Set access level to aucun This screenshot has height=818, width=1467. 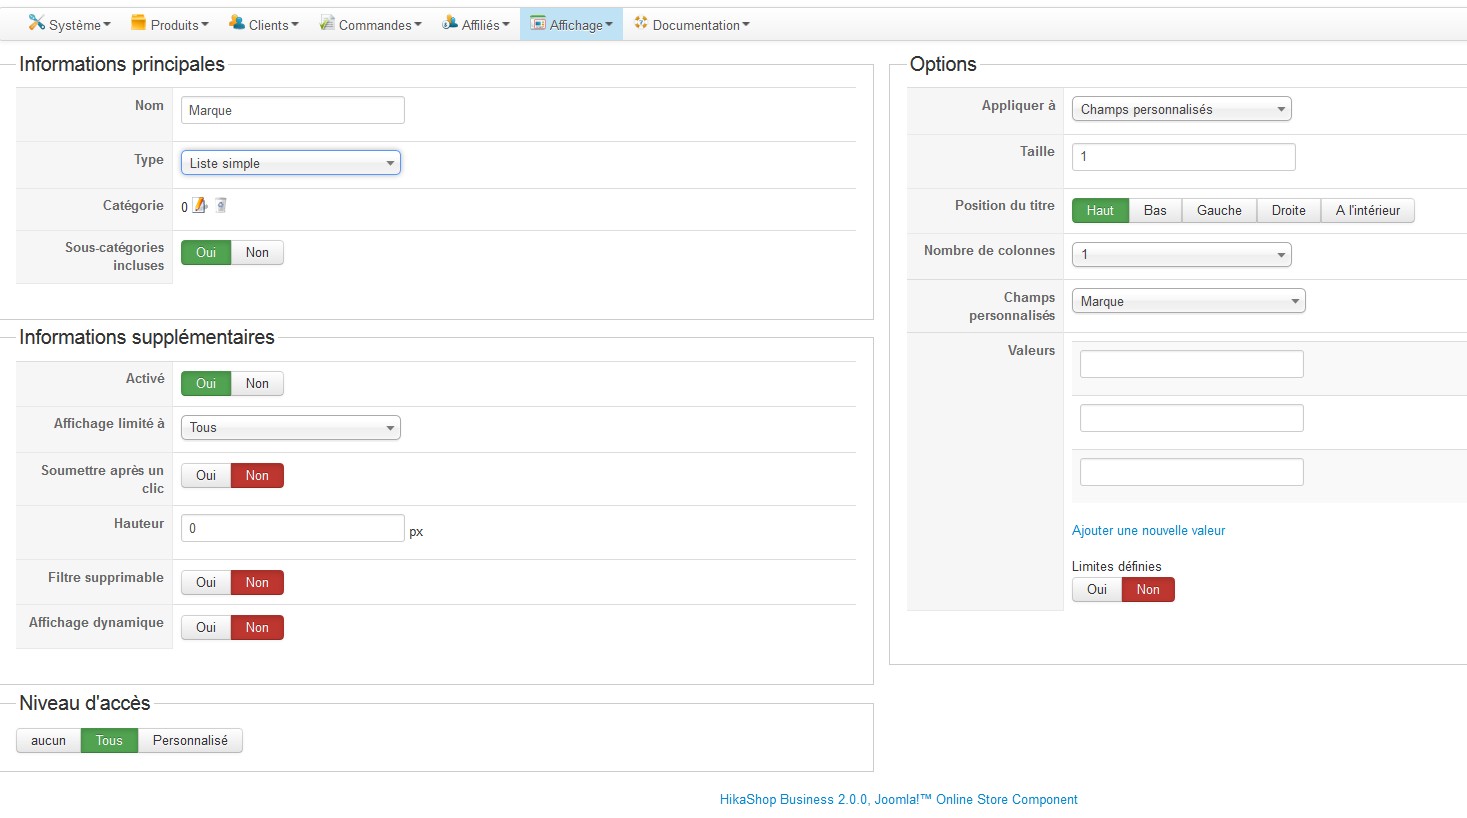[48, 741]
